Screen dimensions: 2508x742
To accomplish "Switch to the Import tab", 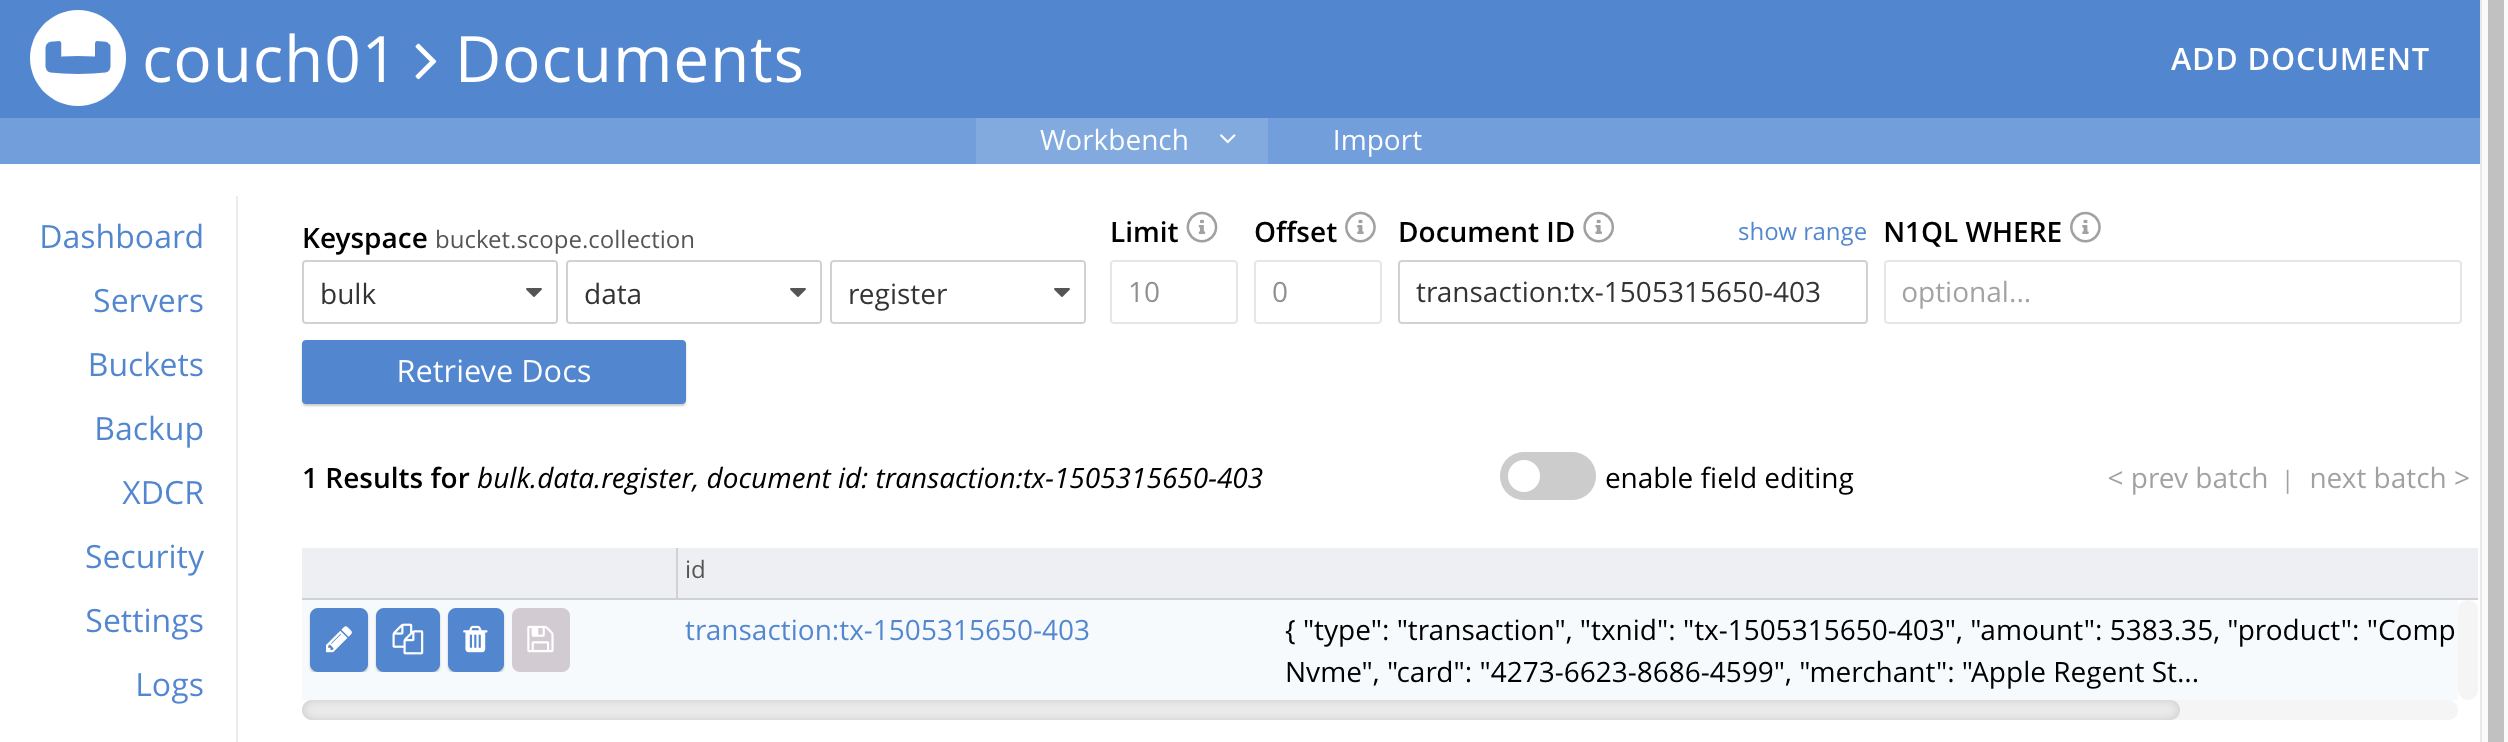I will (x=1376, y=141).
